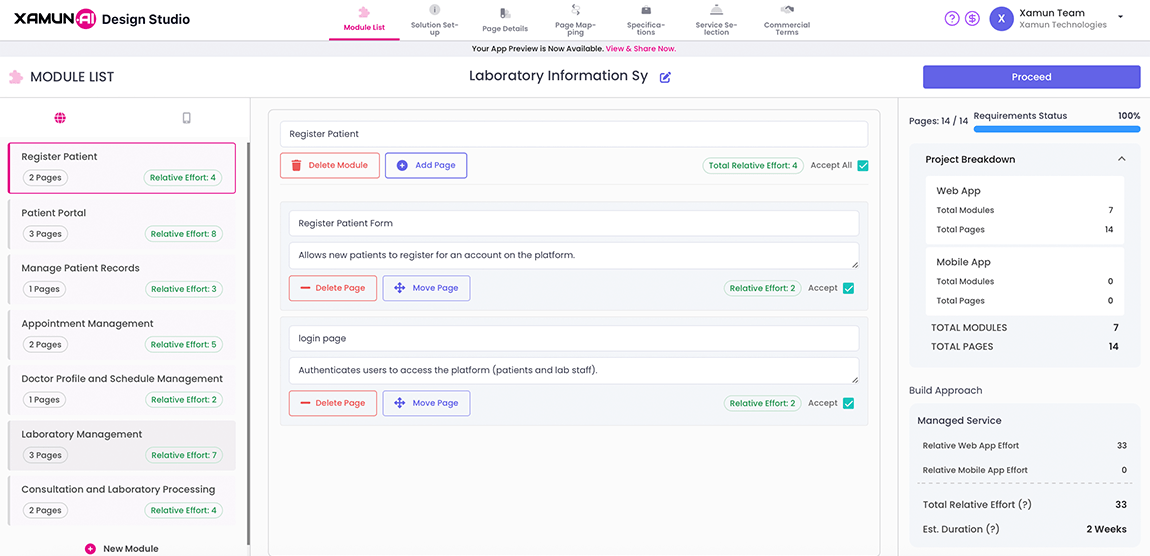Switch to mobile app phone view
This screenshot has width=1150, height=556.
186,117
